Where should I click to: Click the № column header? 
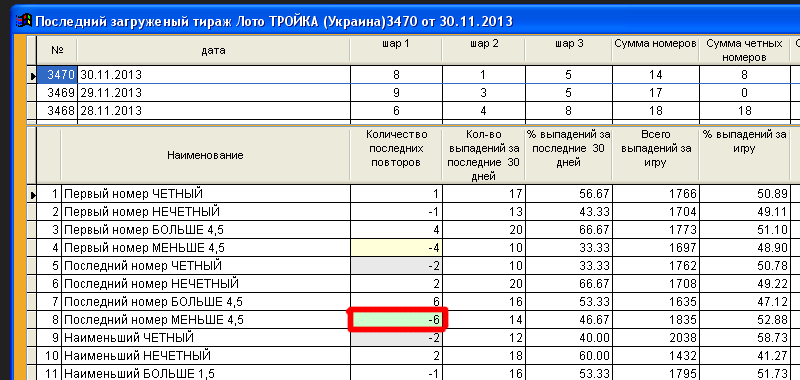pyautogui.click(x=57, y=50)
